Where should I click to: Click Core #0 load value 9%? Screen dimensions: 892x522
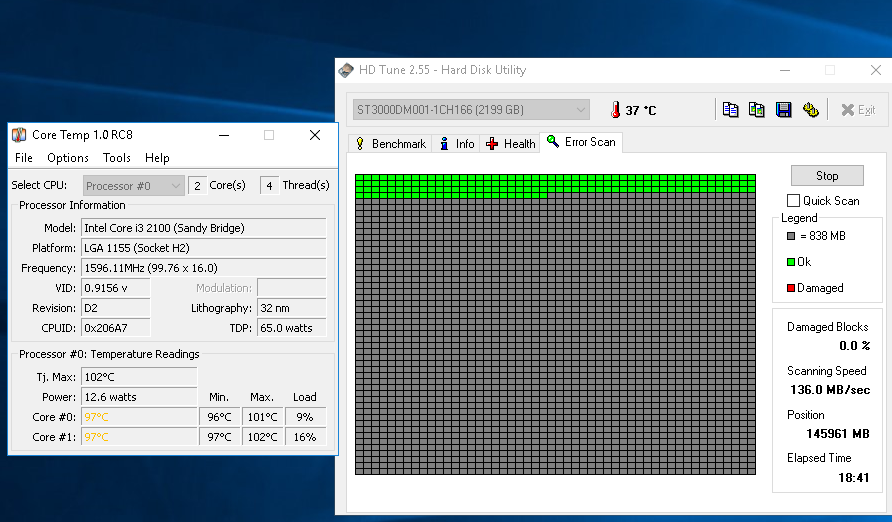point(305,417)
